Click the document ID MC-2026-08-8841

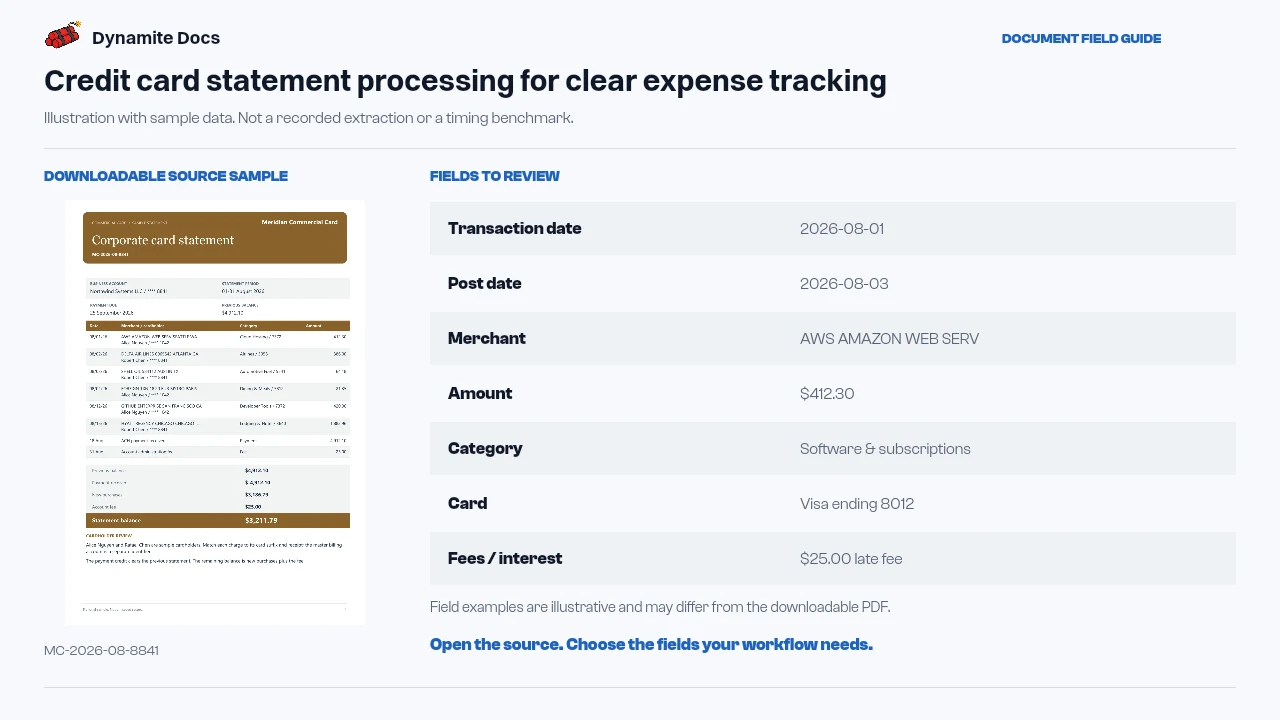coord(101,650)
